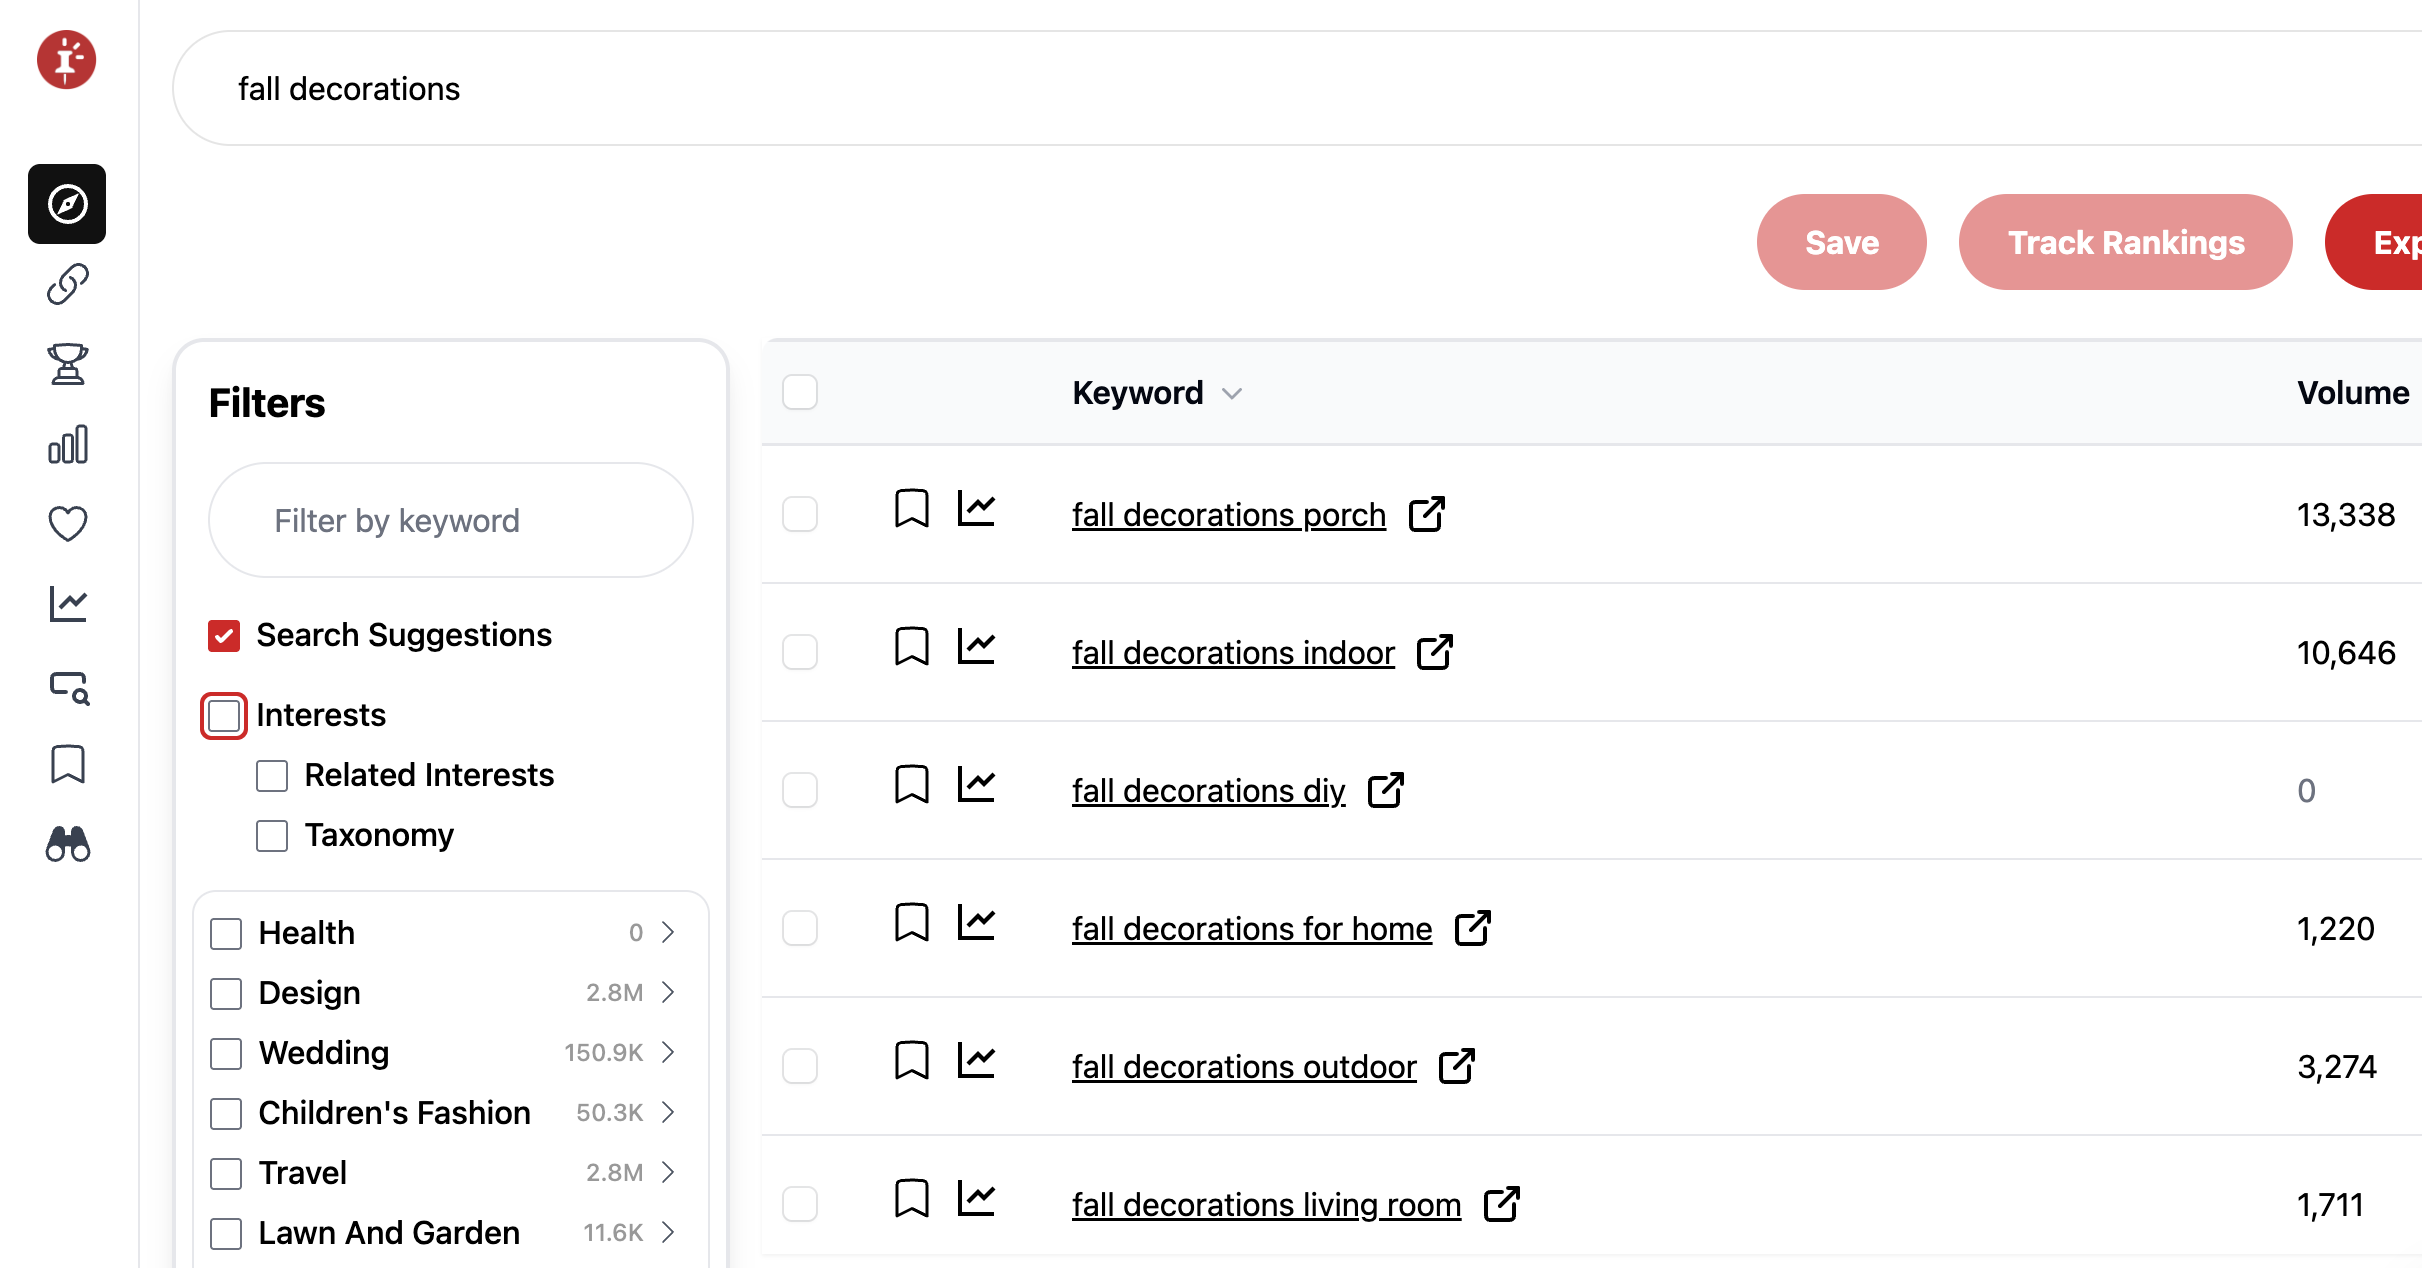This screenshot has width=2422, height=1268.
Task: Click the Save button
Action: (1841, 242)
